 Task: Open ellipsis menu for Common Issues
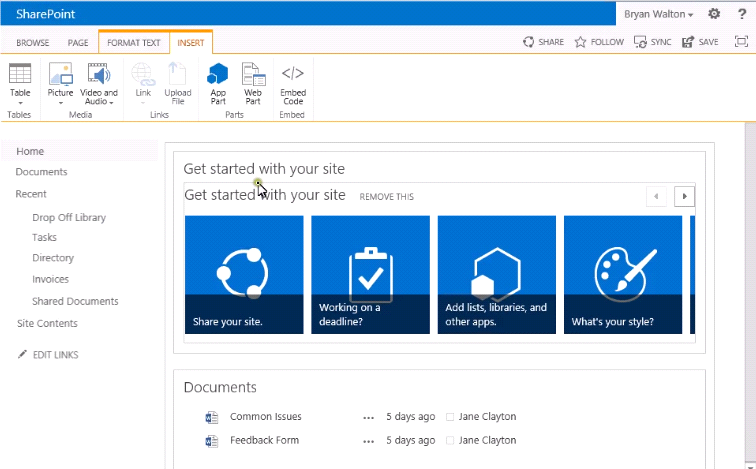coord(368,417)
